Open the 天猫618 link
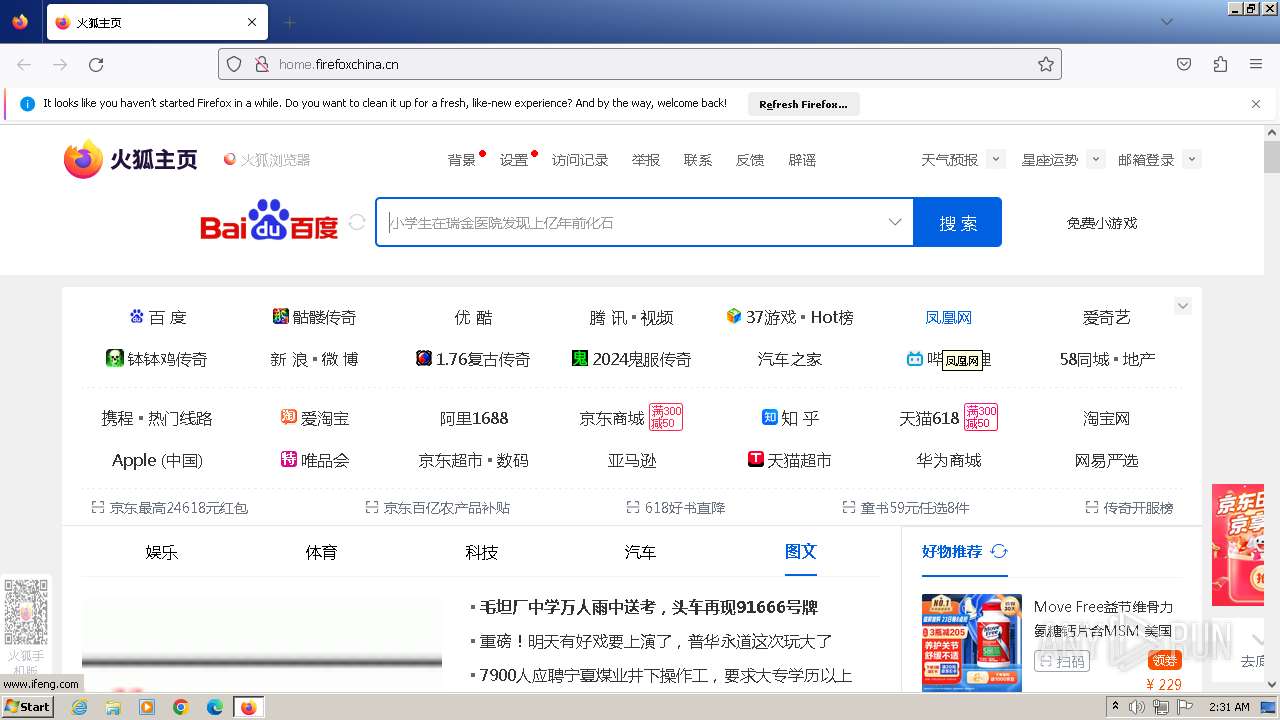This screenshot has height=720, width=1280. coord(929,418)
